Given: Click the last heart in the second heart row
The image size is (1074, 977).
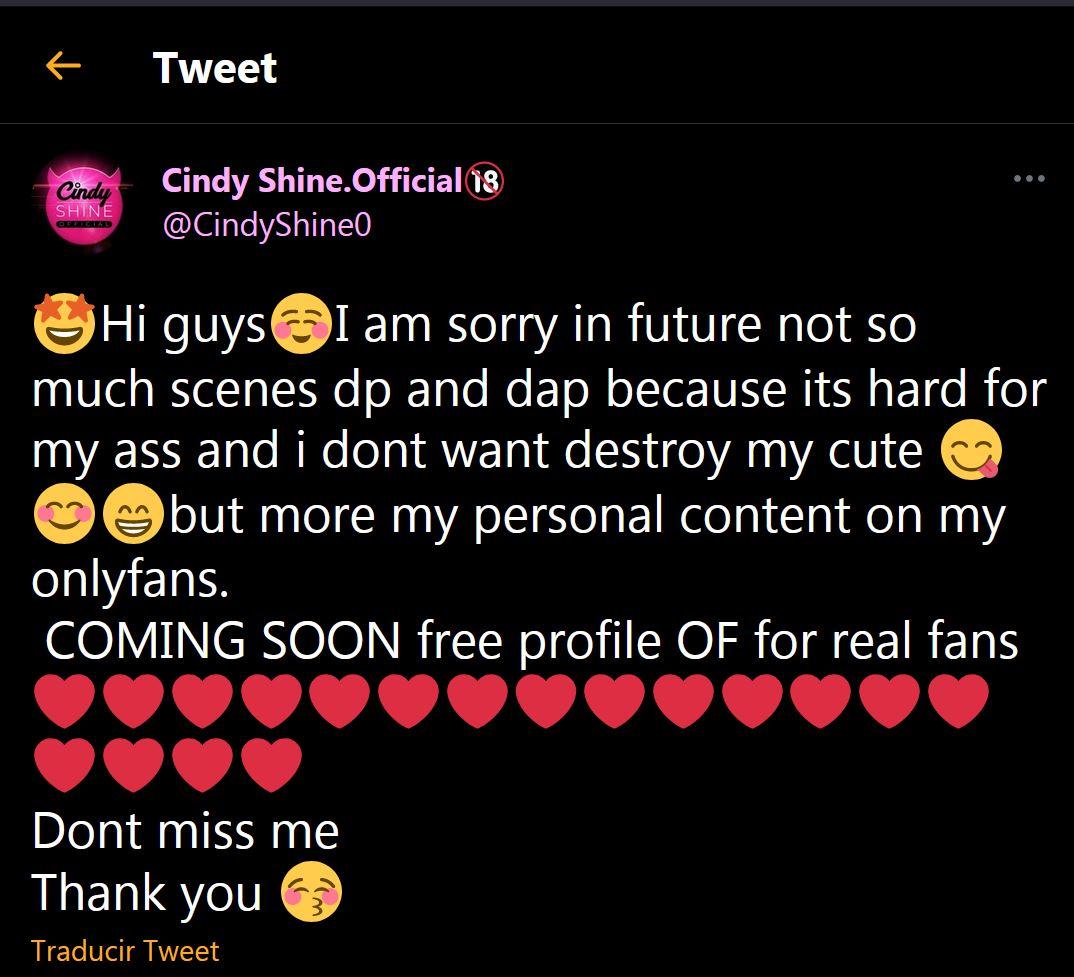Looking at the screenshot, I should pyautogui.click(x=271, y=765).
